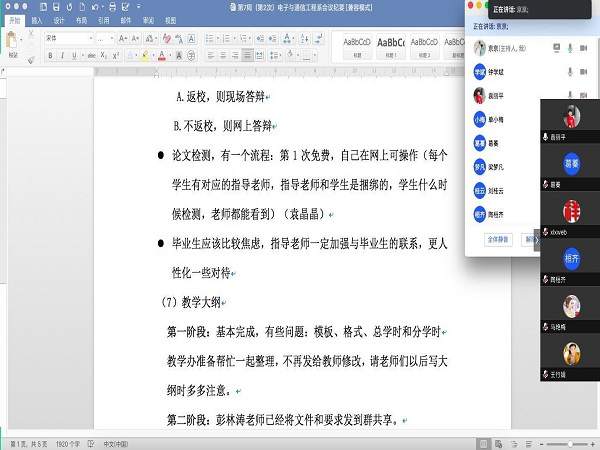Increase paragraph indent icon
The height and width of the screenshot is (450, 600).
[x=272, y=38]
